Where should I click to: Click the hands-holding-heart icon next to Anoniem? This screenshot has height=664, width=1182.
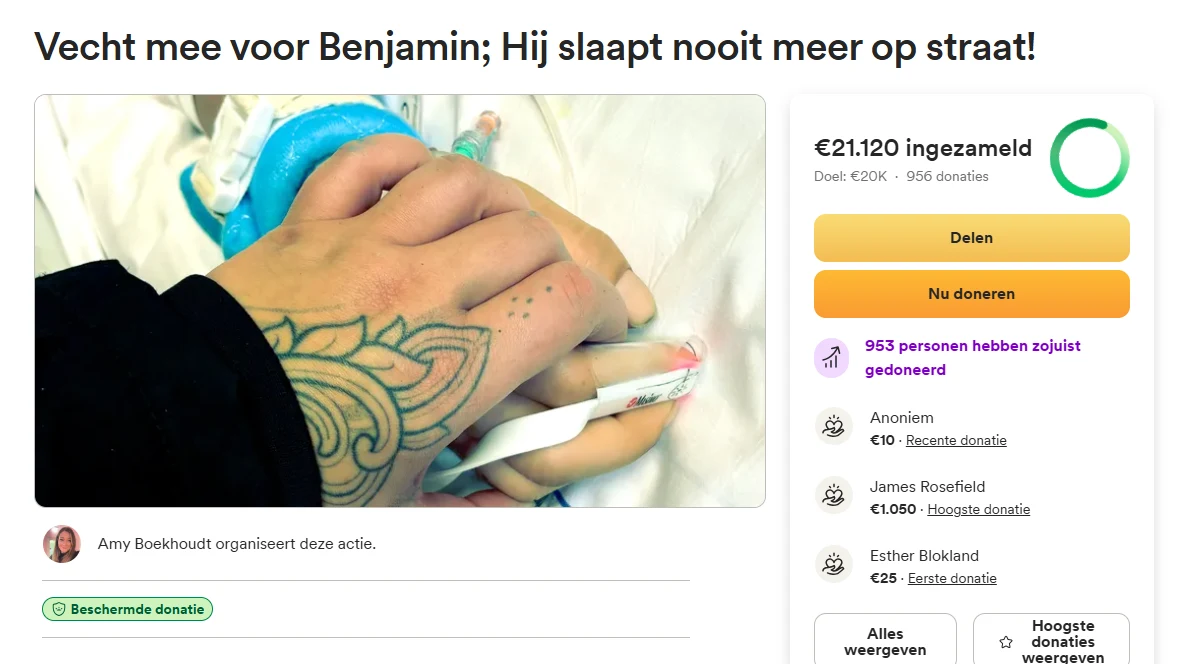(x=834, y=427)
